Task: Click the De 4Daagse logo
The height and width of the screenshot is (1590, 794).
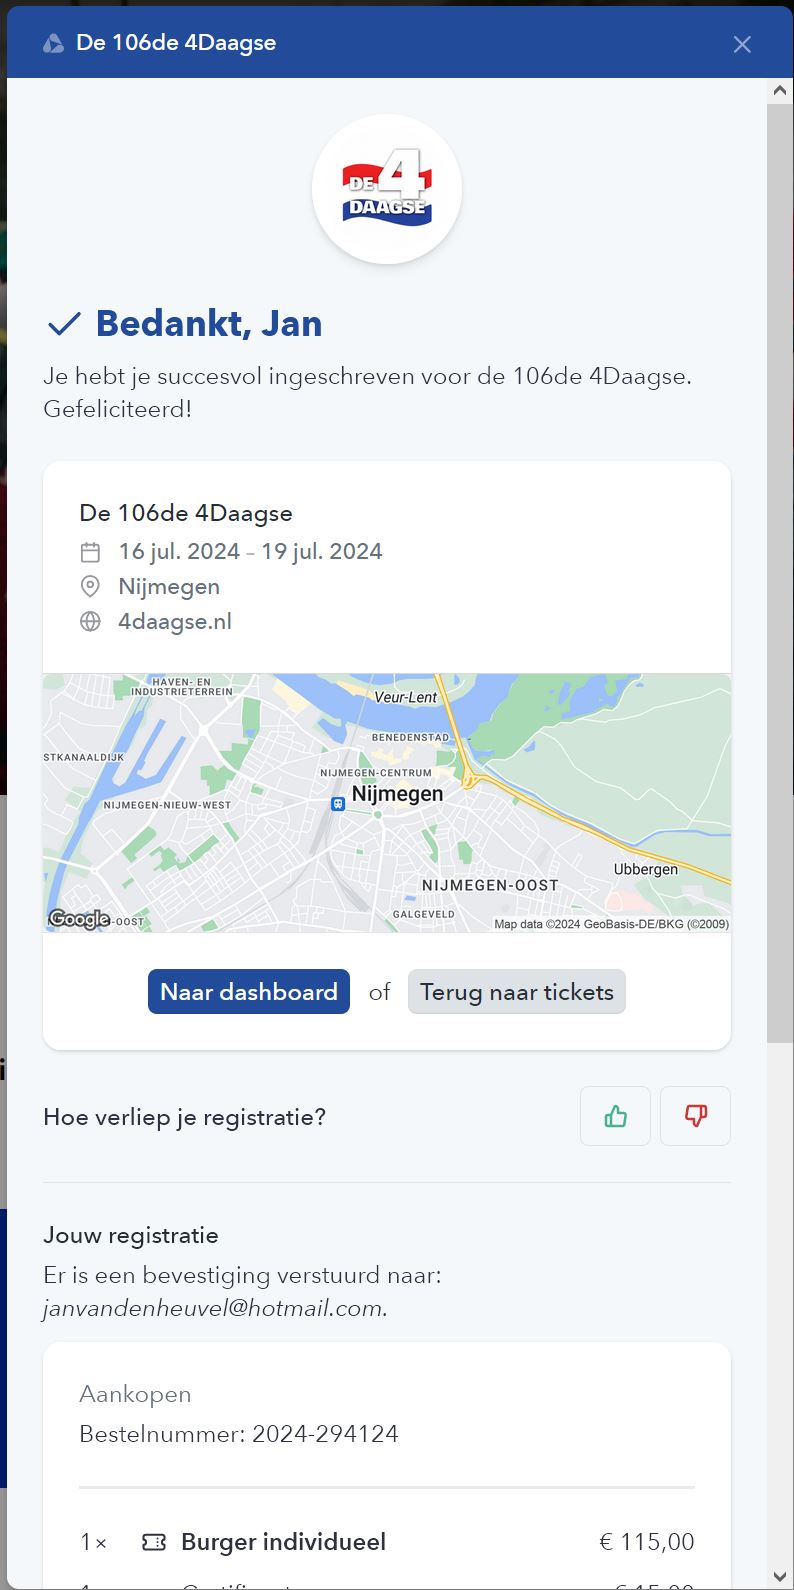Action: click(x=387, y=189)
